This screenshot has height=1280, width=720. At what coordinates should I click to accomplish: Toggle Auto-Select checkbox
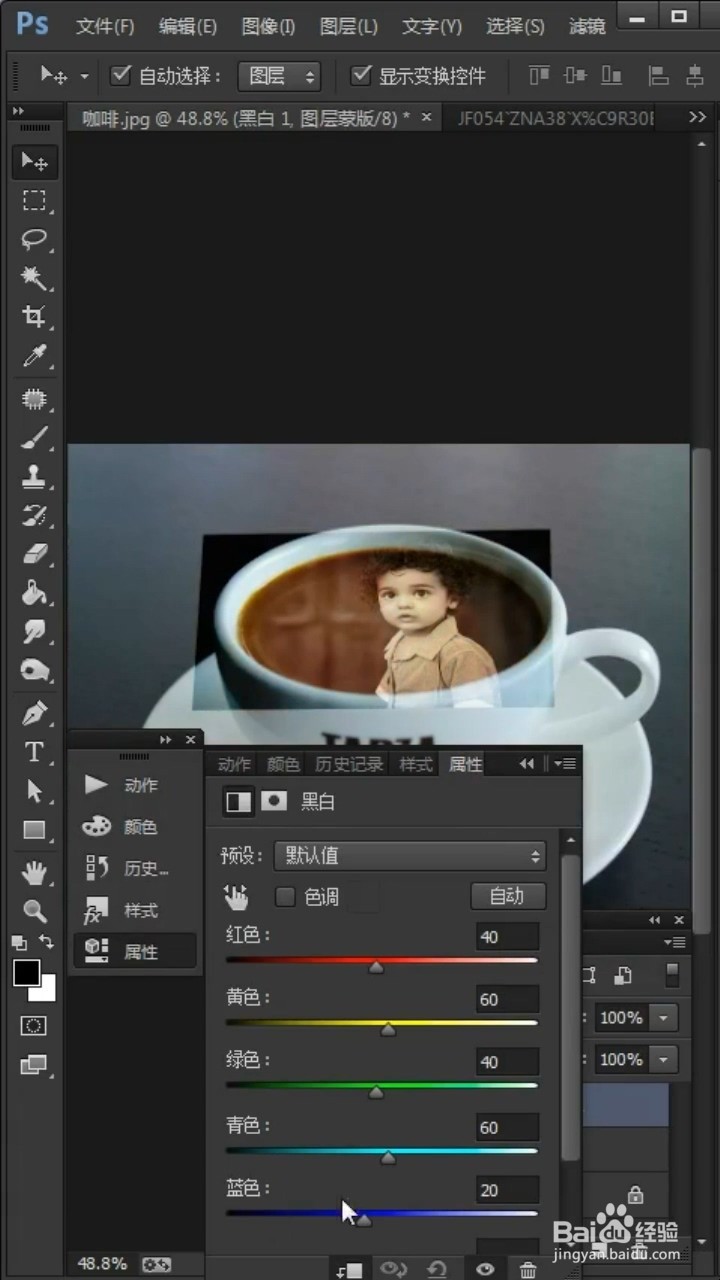click(x=121, y=75)
